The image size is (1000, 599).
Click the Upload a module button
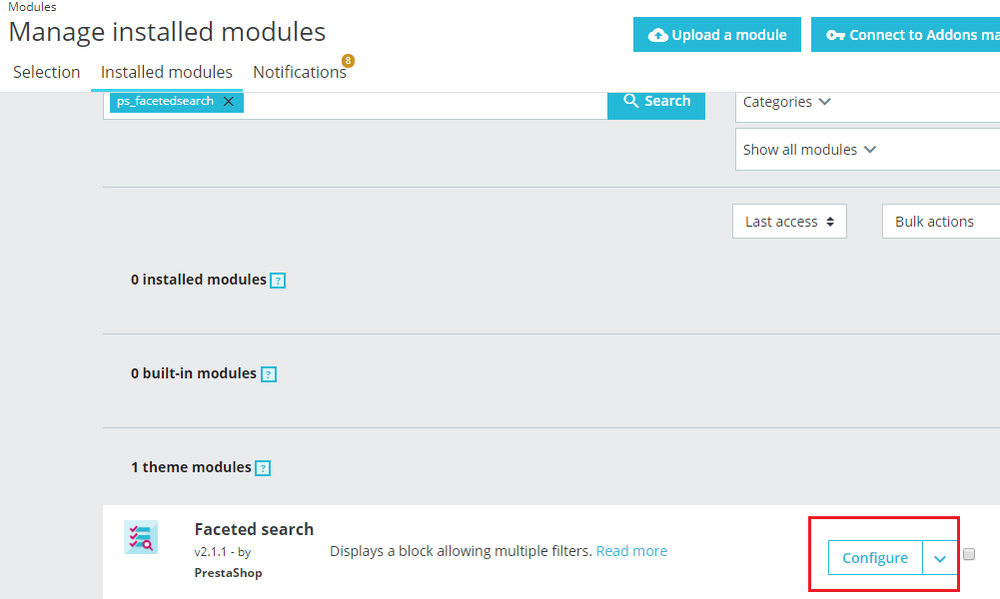(x=717, y=34)
